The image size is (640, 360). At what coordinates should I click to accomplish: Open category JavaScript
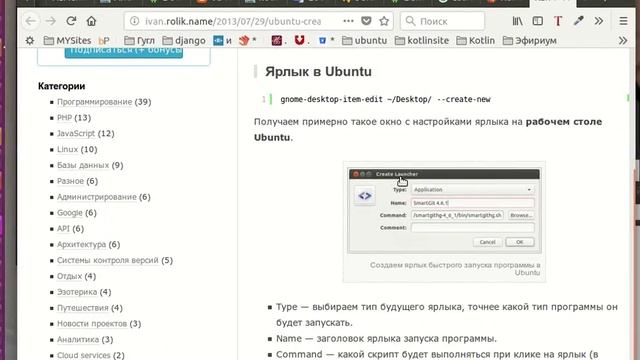(x=76, y=133)
